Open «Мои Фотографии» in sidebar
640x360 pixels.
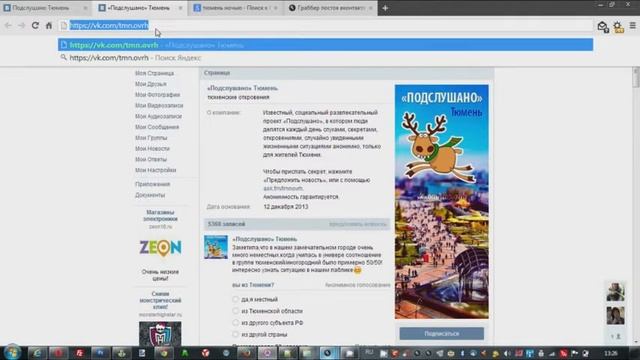tap(157, 95)
